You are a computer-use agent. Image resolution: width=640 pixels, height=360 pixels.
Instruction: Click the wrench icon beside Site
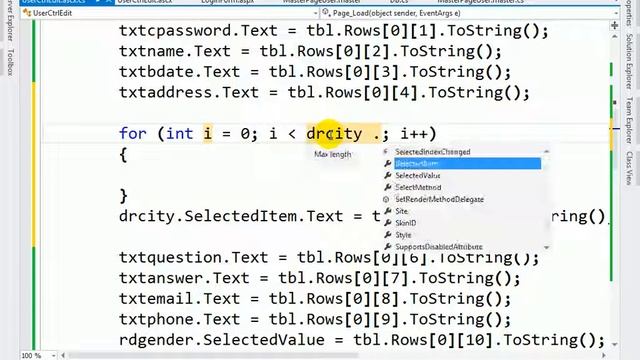coord(387,211)
